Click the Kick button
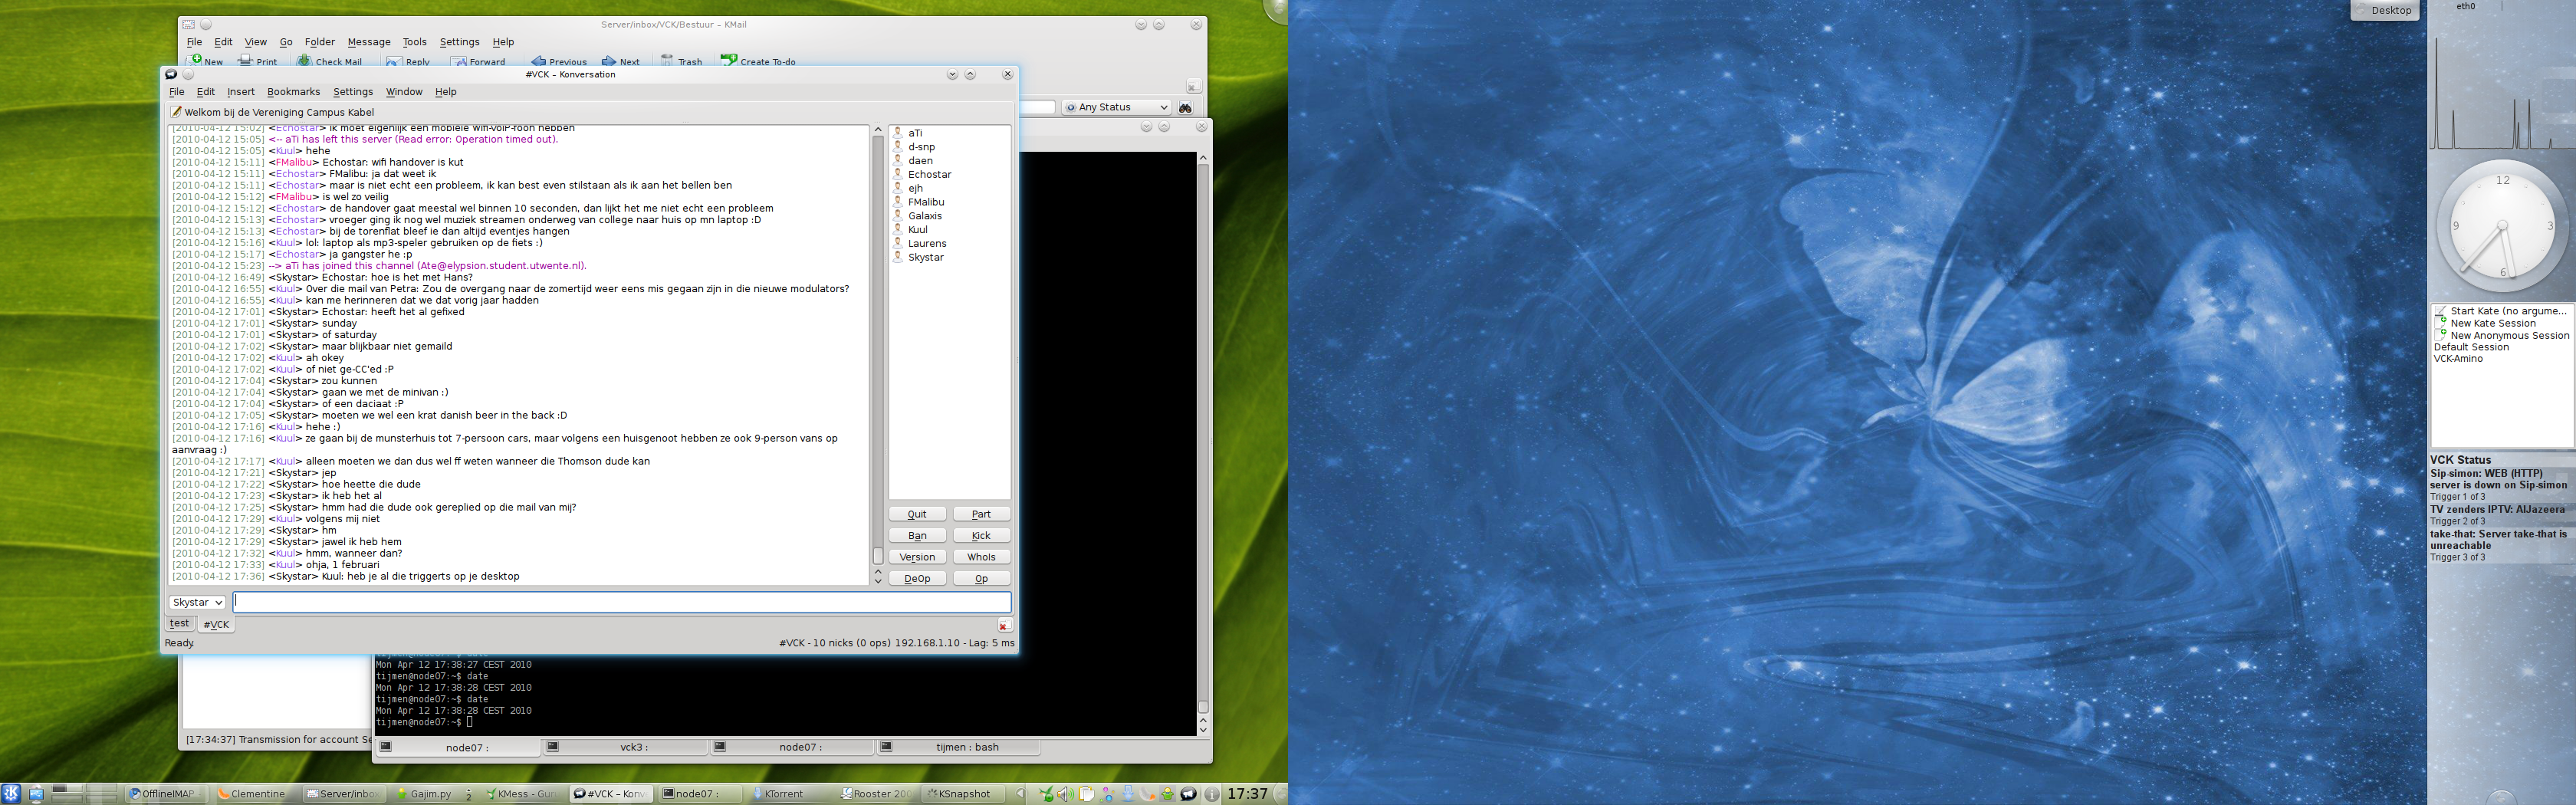The image size is (2576, 805). (x=980, y=536)
